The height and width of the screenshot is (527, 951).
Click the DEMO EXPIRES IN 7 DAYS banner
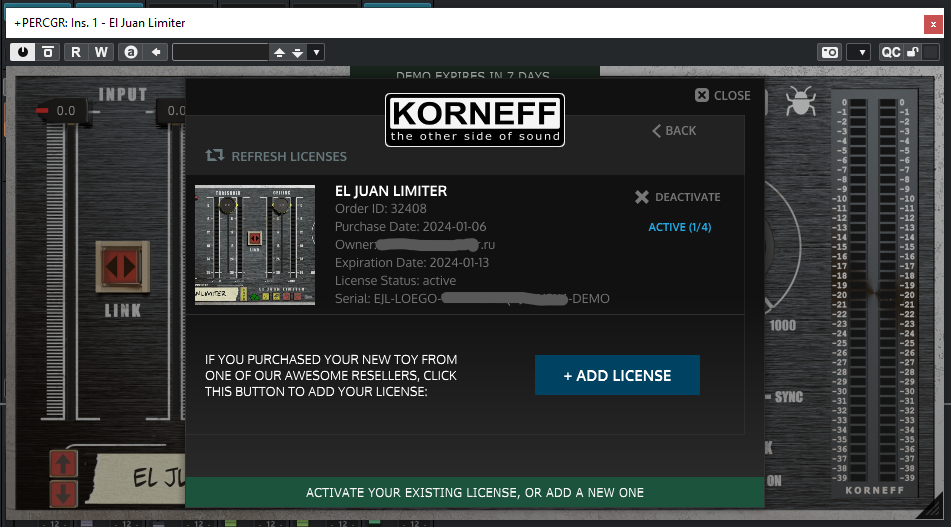point(475,72)
